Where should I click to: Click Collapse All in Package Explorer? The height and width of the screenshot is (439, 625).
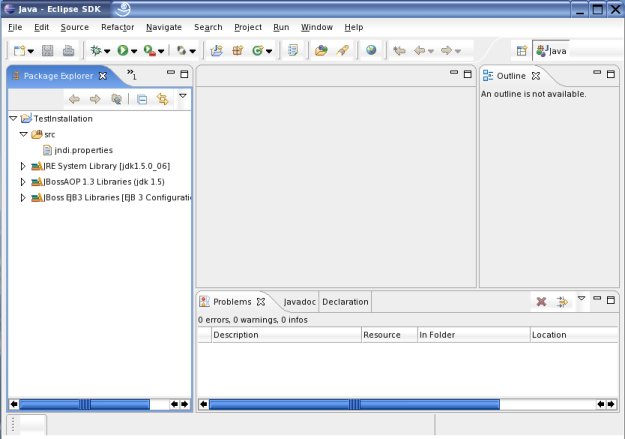click(142, 99)
